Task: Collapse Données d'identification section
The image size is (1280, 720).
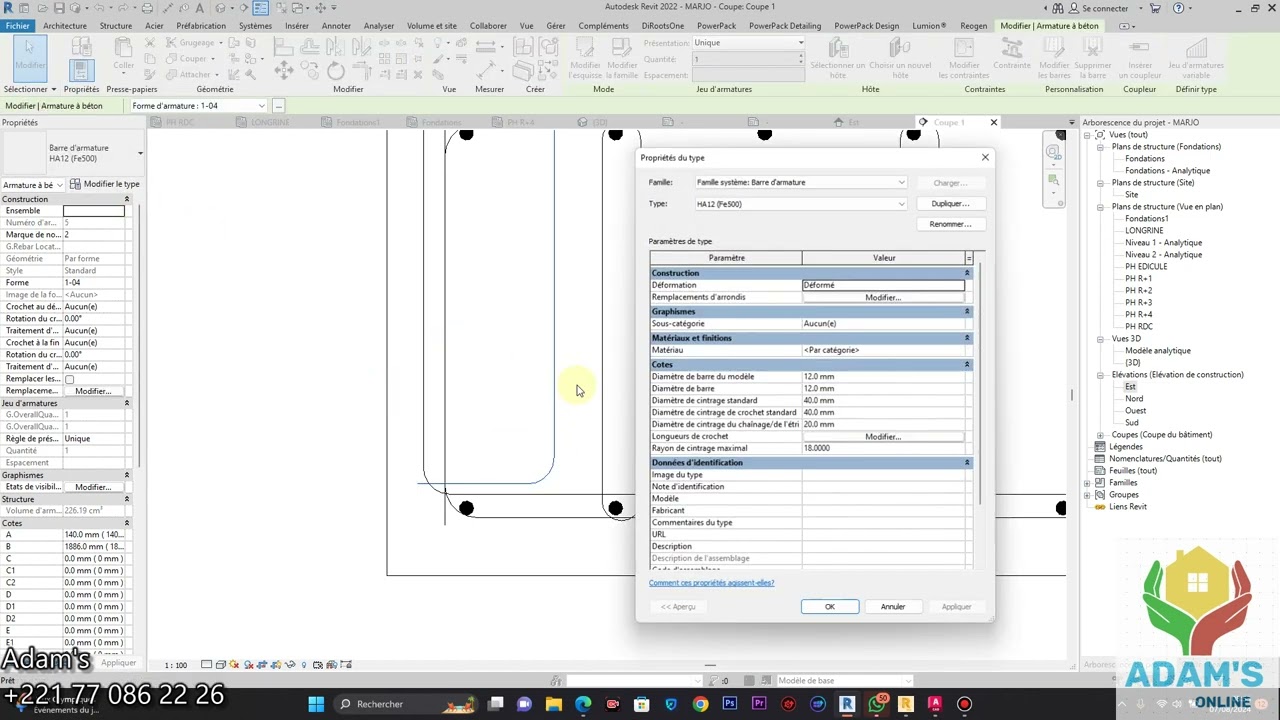Action: point(967,463)
